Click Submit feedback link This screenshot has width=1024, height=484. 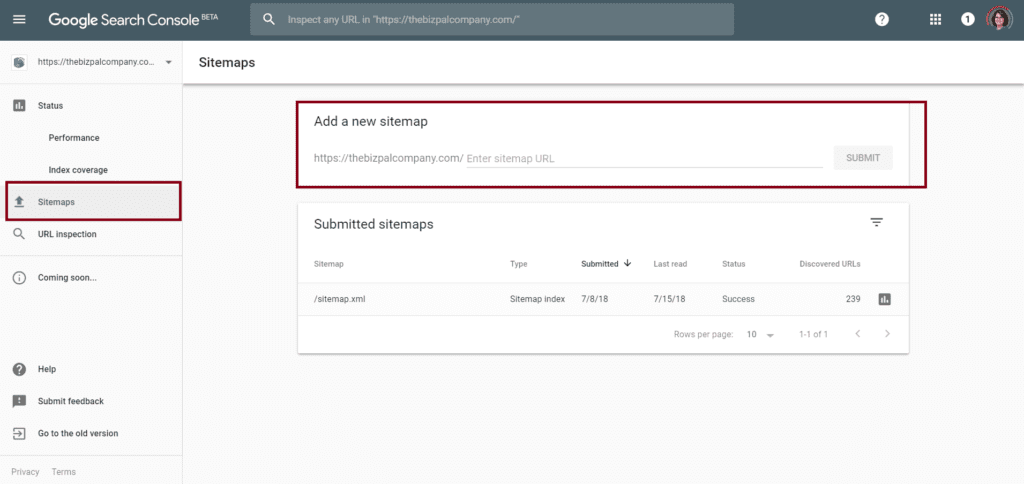(x=71, y=401)
